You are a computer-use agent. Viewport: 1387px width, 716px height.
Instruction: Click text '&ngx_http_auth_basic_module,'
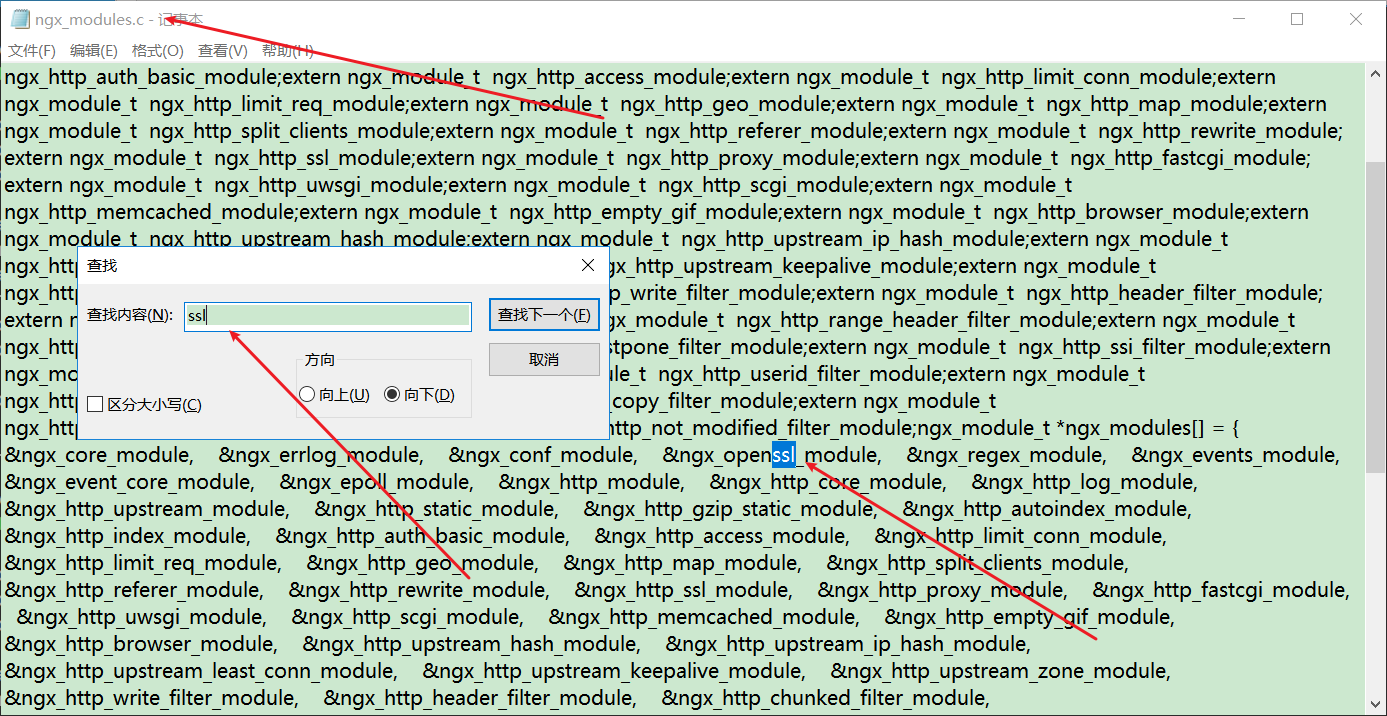click(423, 537)
